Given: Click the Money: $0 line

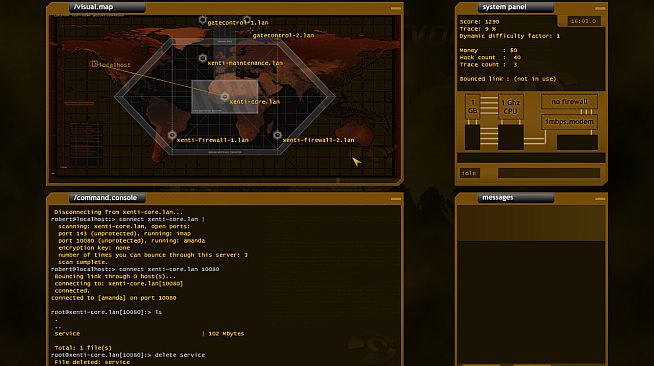Looking at the screenshot, I should point(488,50).
